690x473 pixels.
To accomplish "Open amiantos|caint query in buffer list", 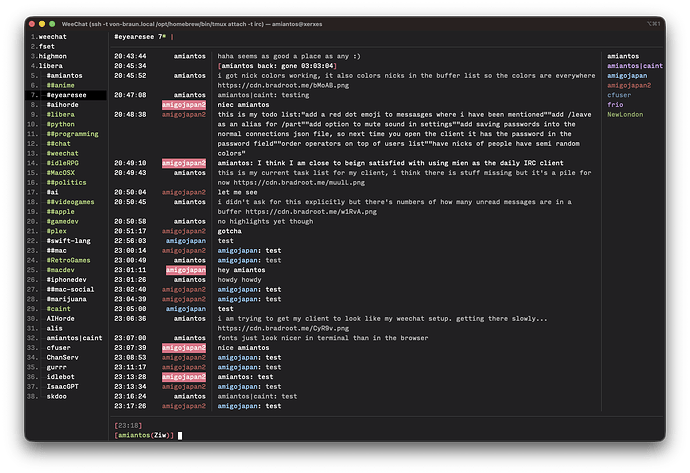I will [x=74, y=338].
